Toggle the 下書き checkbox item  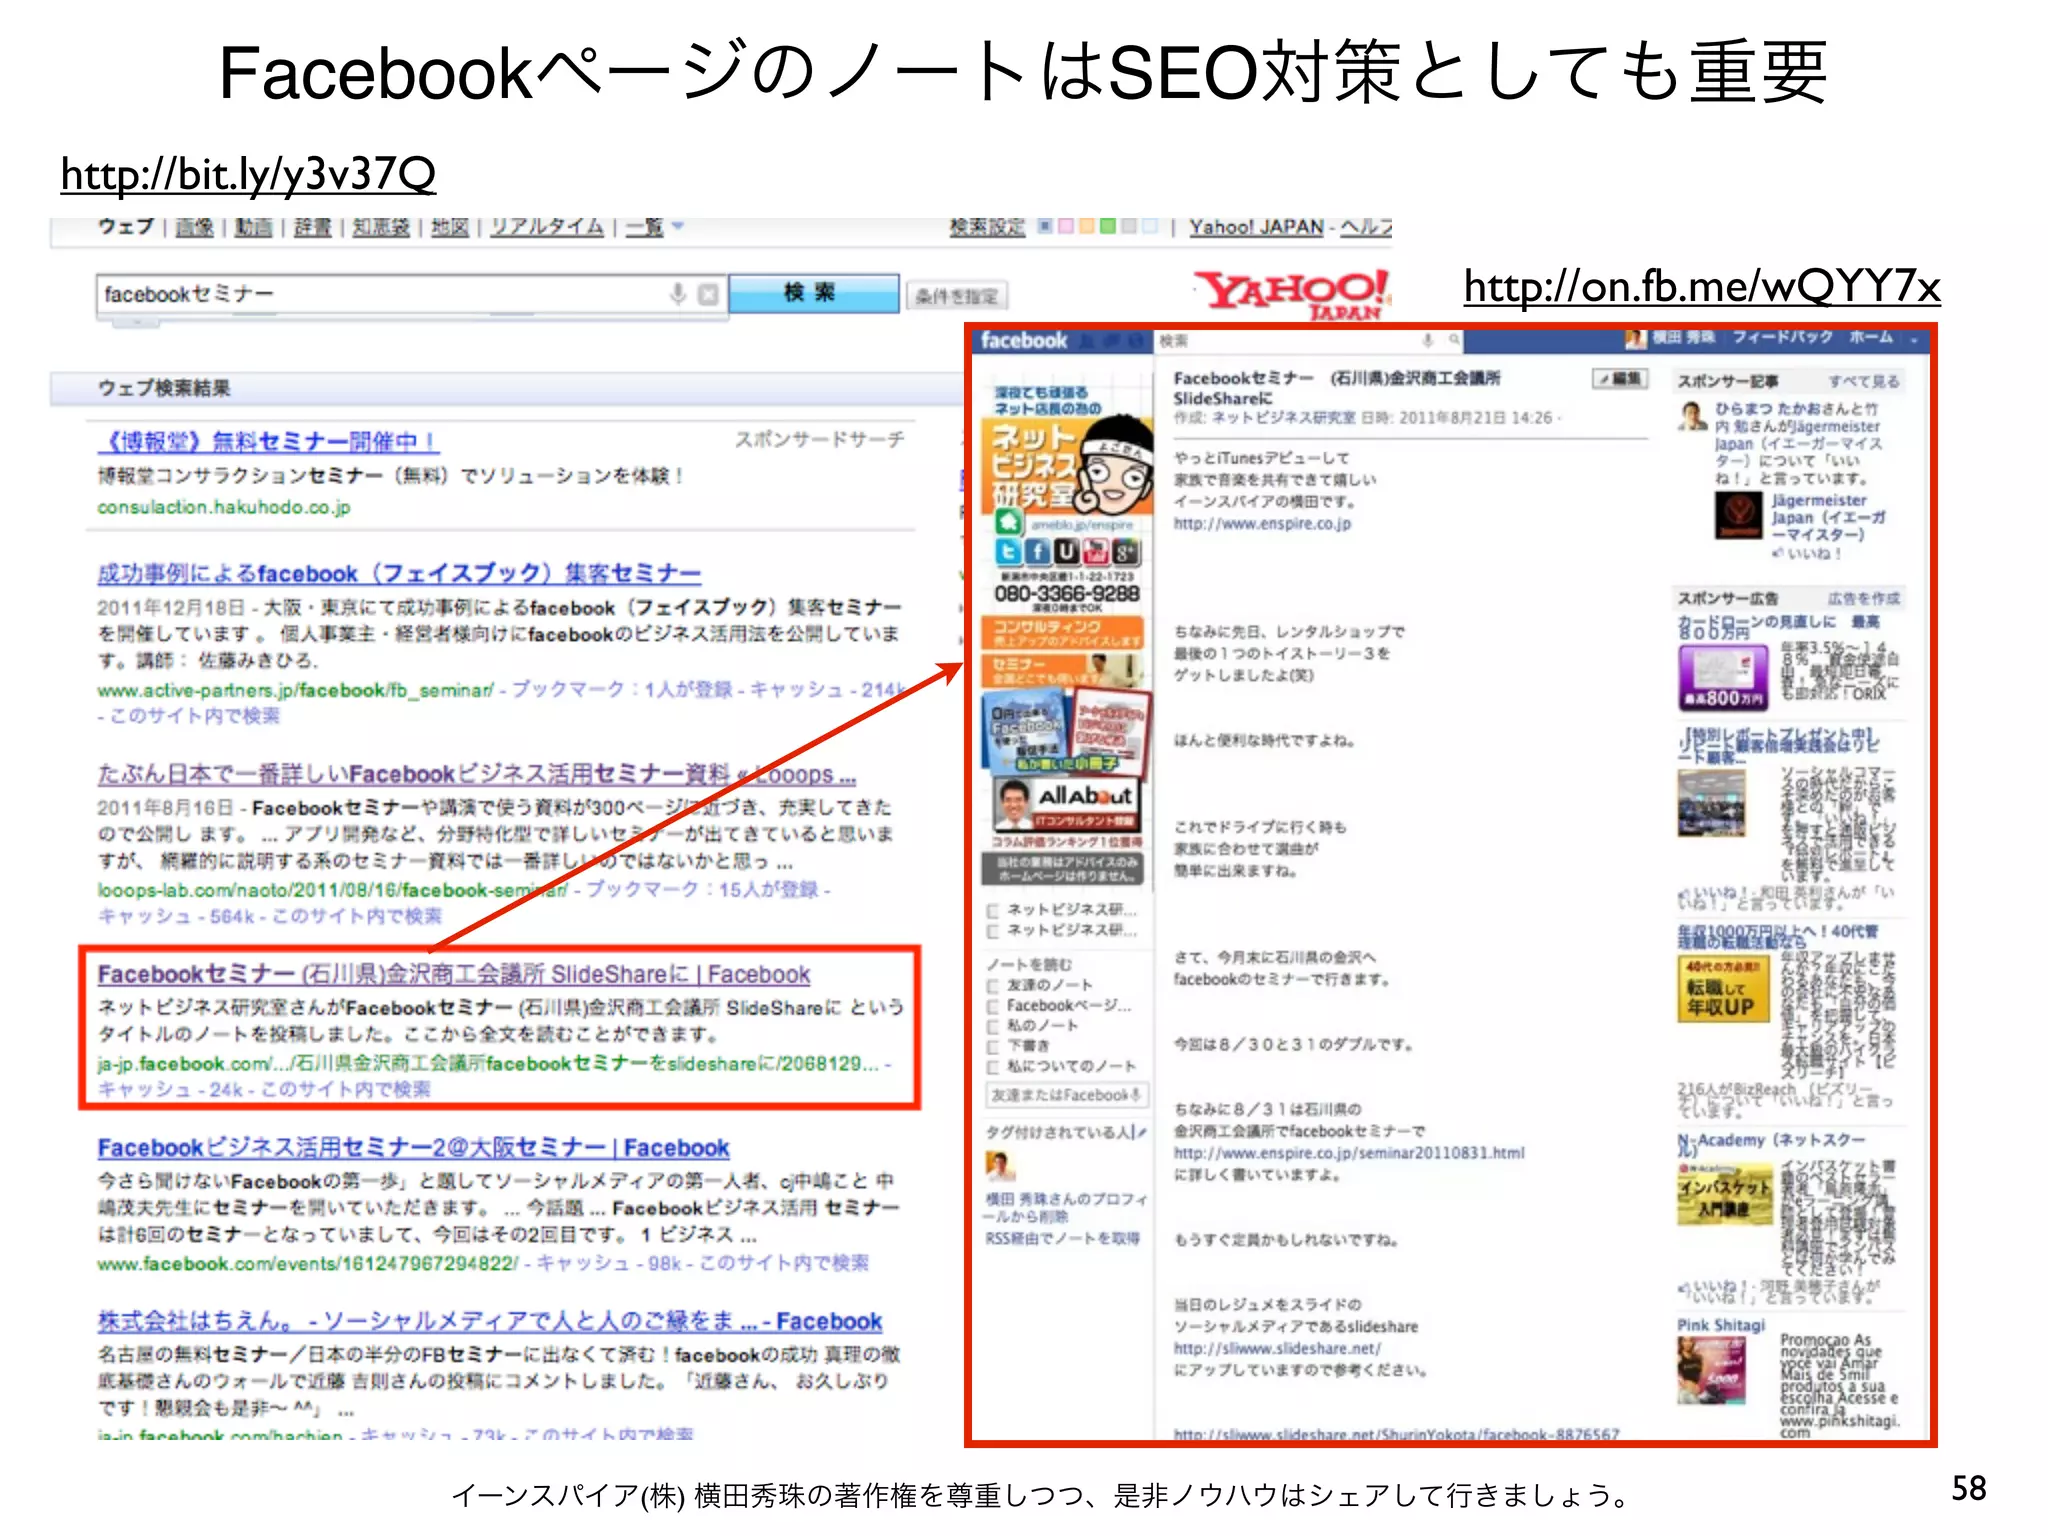tap(993, 1046)
